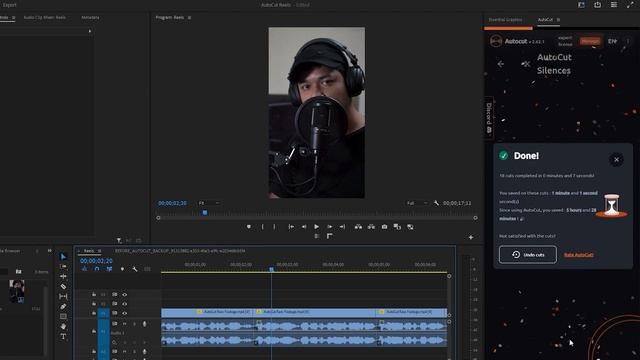Image resolution: width=640 pixels, height=360 pixels.
Task: Open the AutoCut three-dot options menu
Action: point(628,41)
